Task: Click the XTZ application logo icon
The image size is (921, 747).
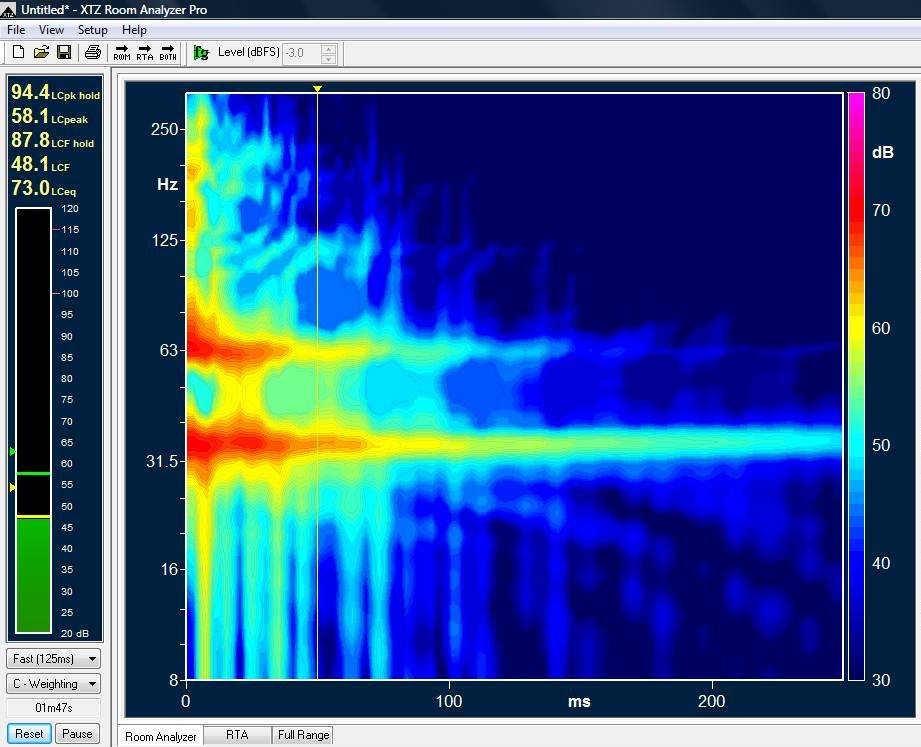Action: pos(8,9)
